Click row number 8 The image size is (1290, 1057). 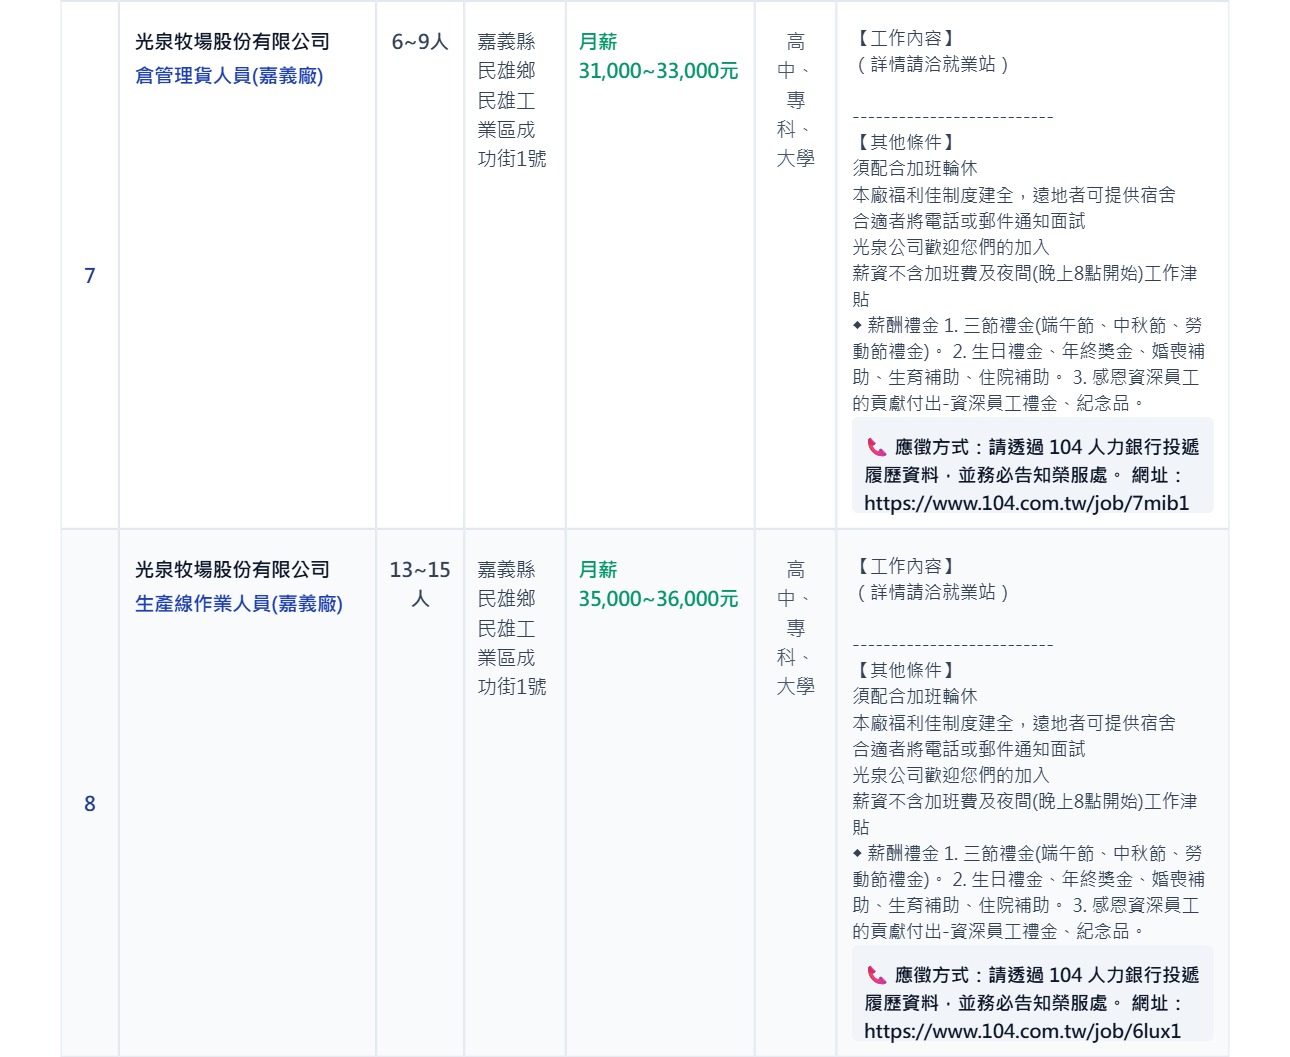coord(90,803)
